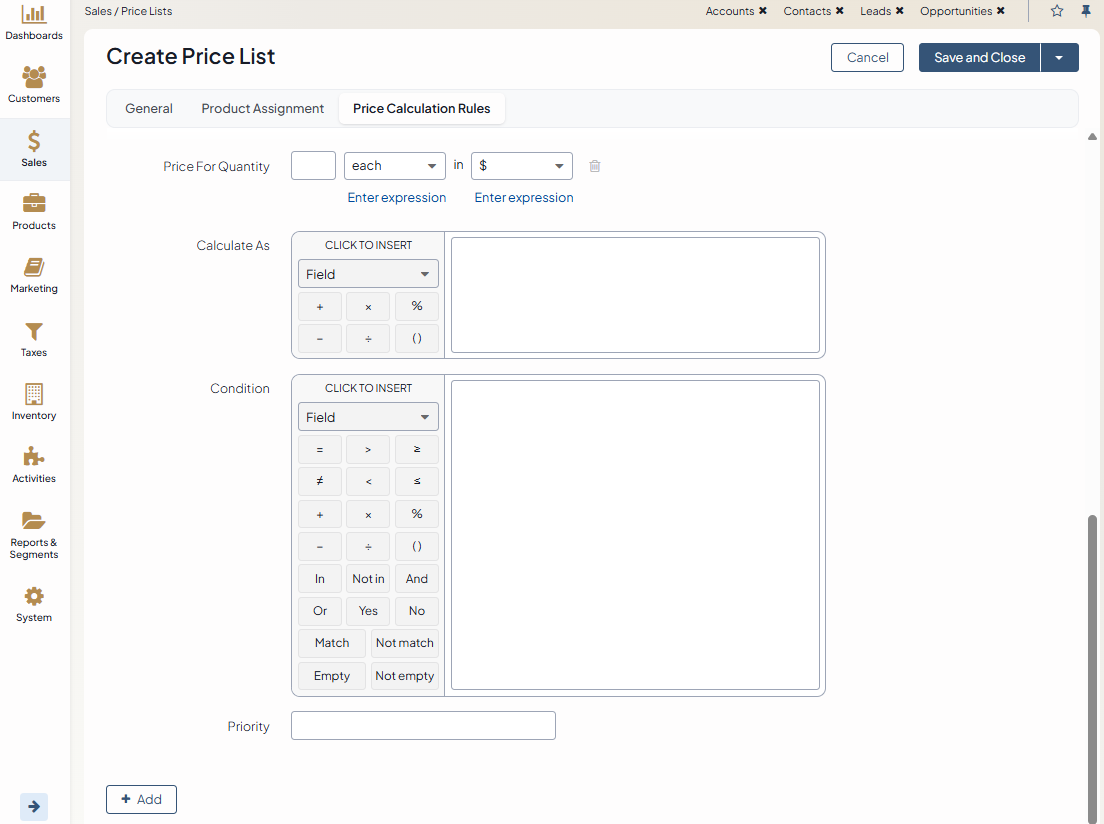Switch to the Product Assignment tab
The width and height of the screenshot is (1104, 824).
263,109
